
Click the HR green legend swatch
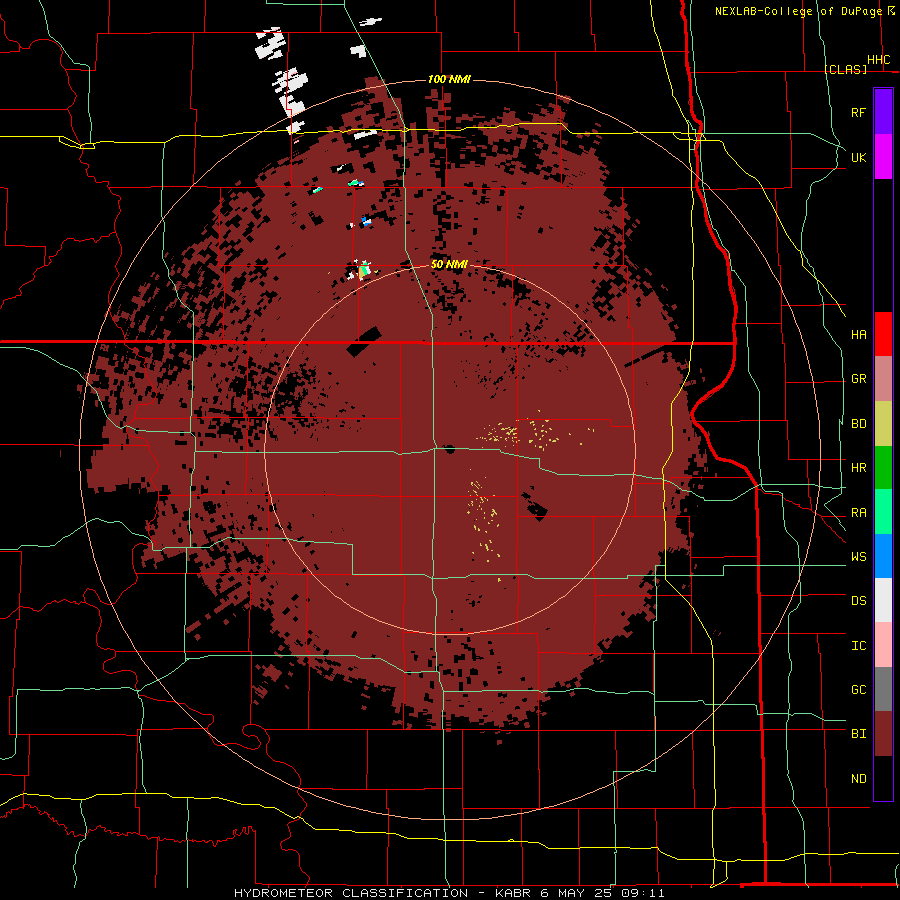[x=883, y=468]
